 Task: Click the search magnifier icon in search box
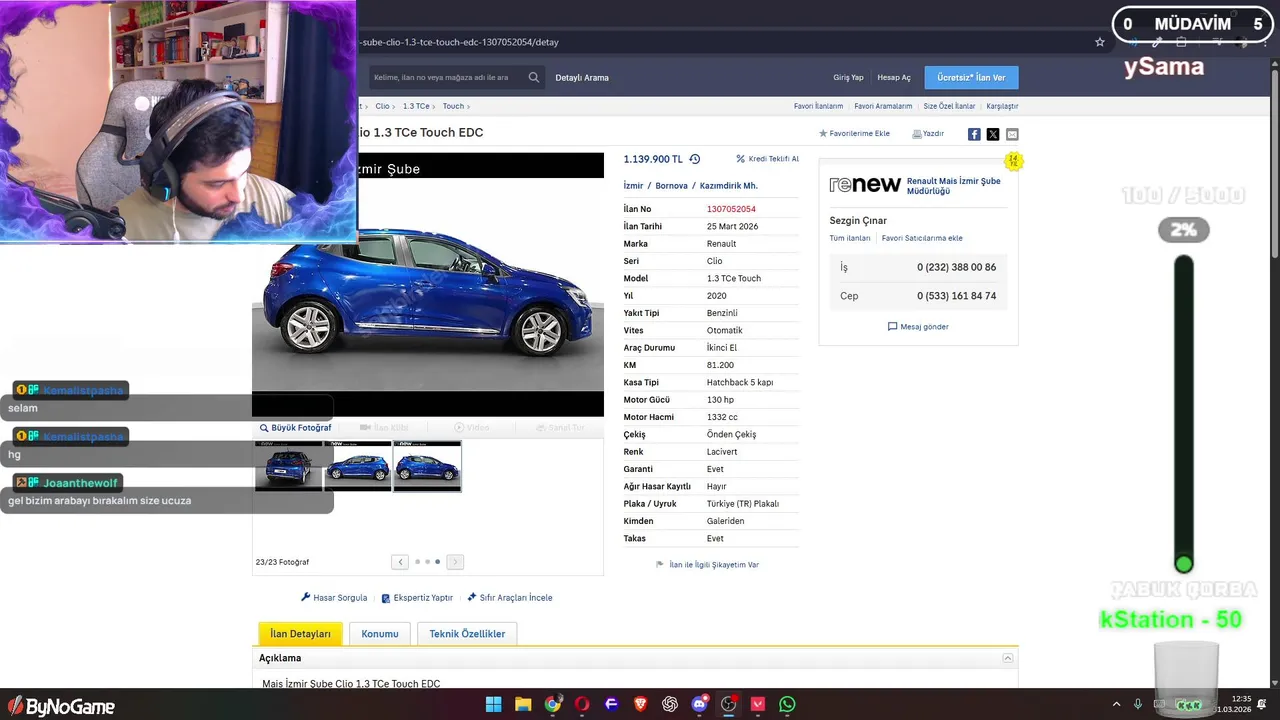tap(534, 77)
